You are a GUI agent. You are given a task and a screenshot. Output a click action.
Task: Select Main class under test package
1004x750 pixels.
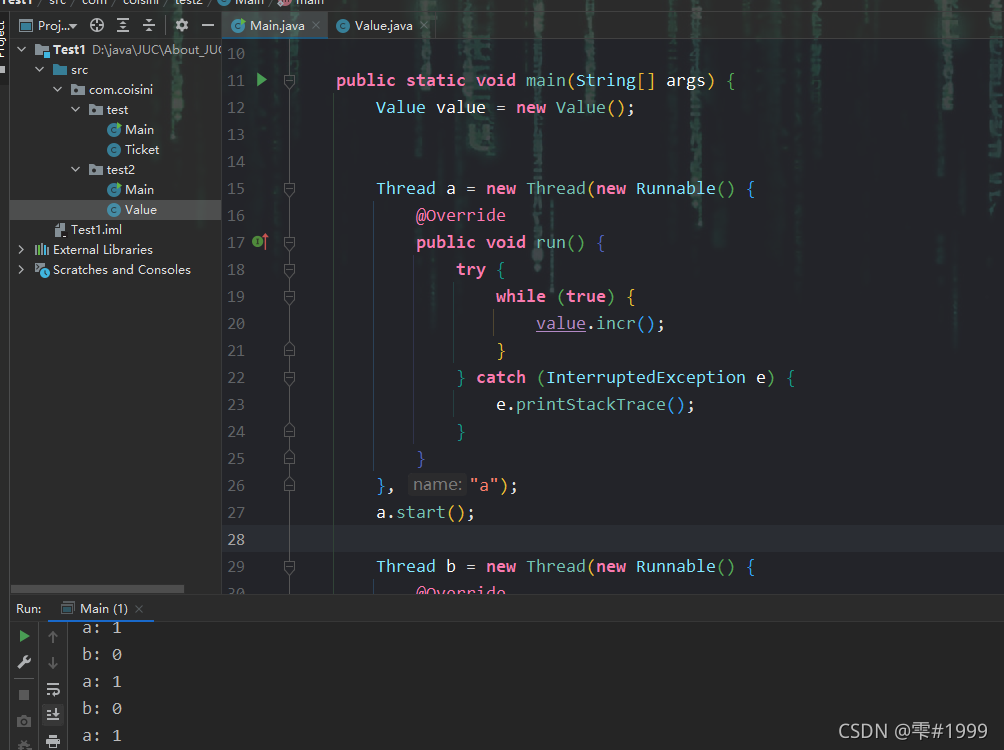tap(131, 129)
